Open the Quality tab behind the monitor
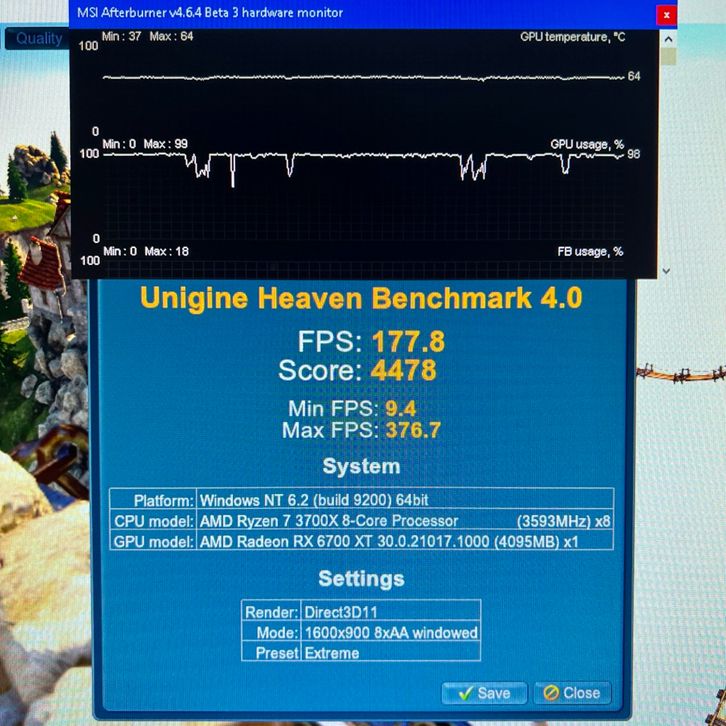This screenshot has width=726, height=726. [38, 38]
